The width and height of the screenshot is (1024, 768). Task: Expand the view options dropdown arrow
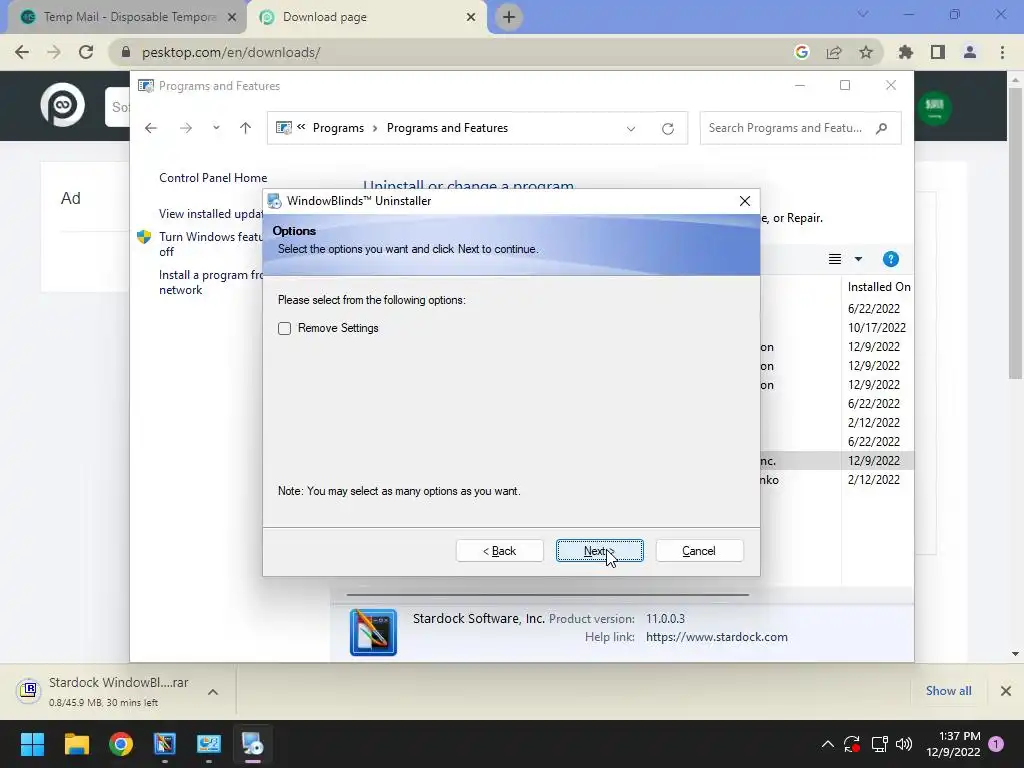click(x=858, y=259)
